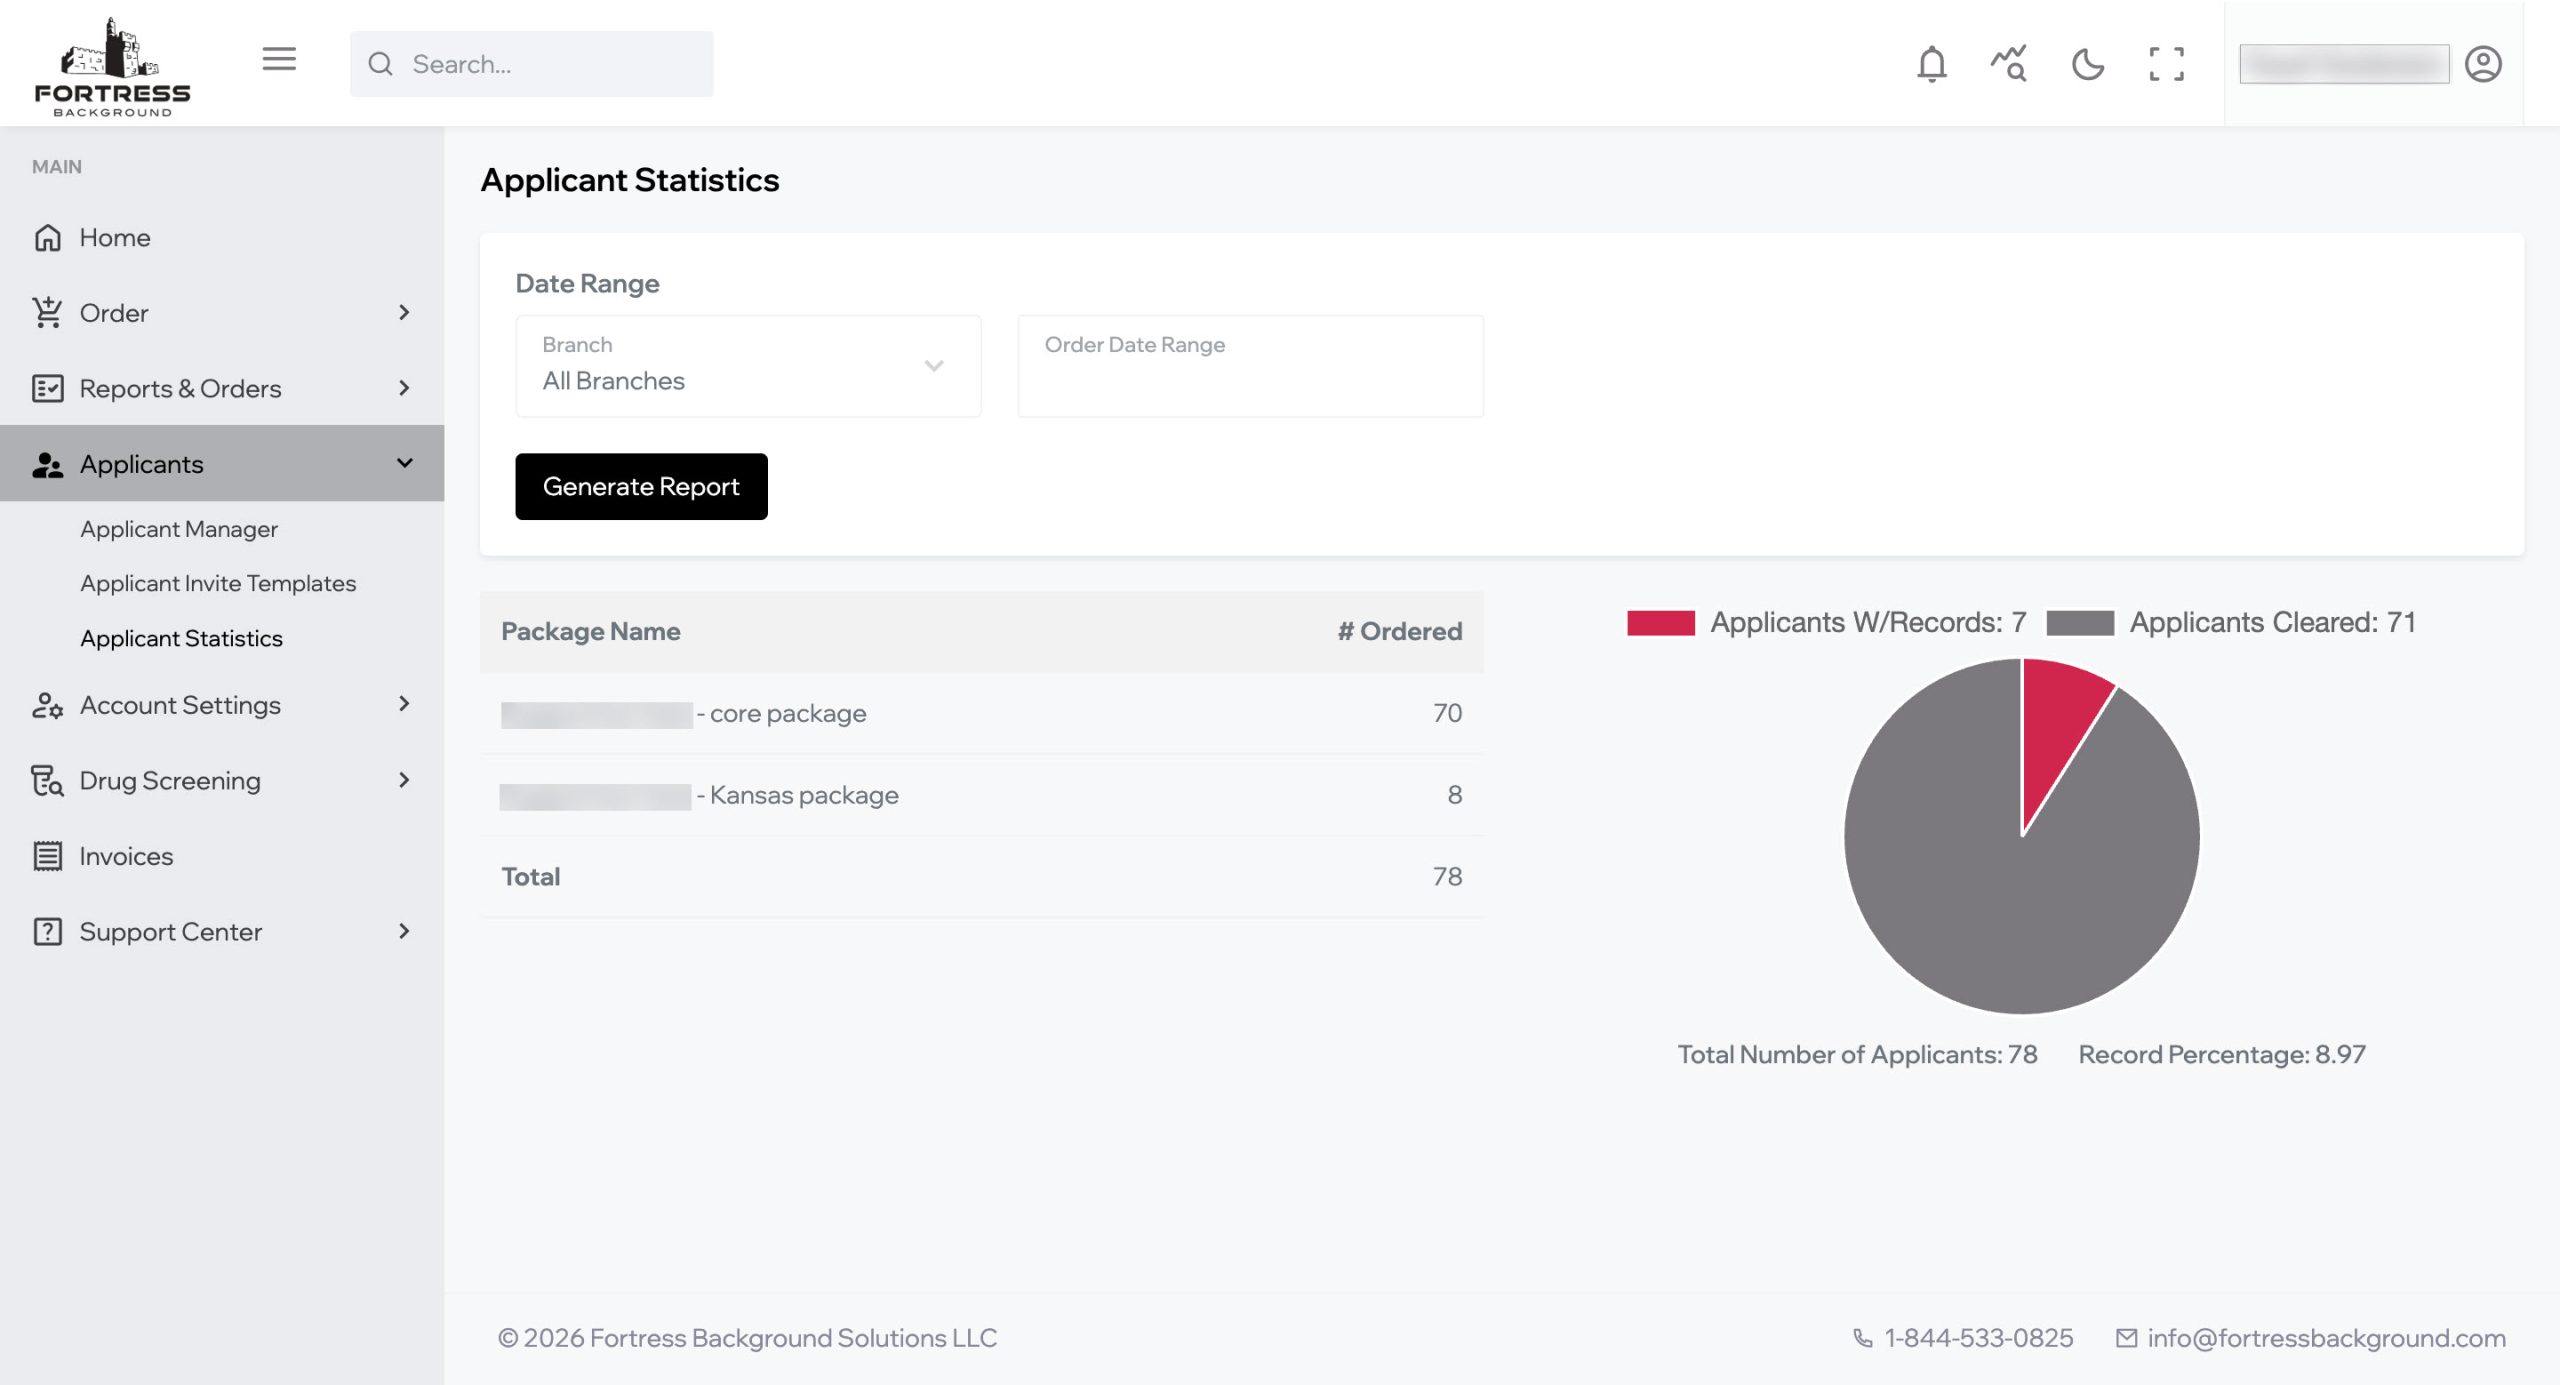Open the analytics search chart icon
Viewport: 2560px width, 1385px height.
(x=2008, y=64)
